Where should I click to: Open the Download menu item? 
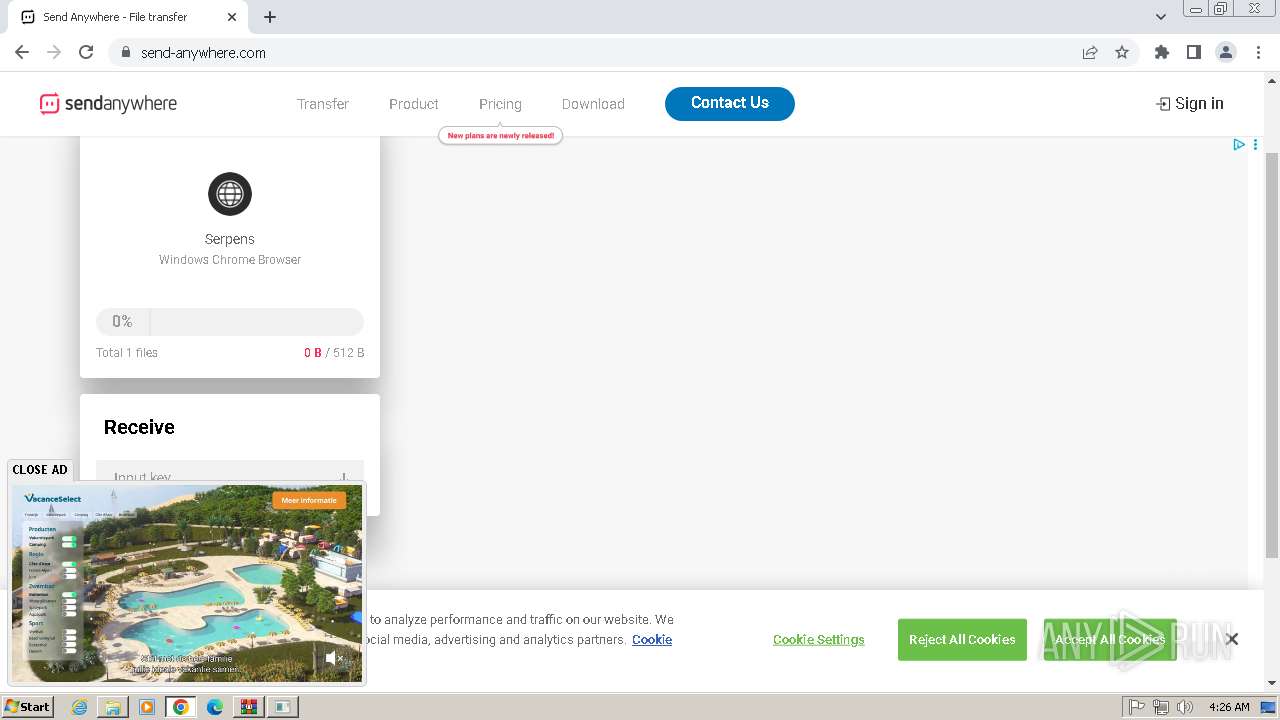point(593,104)
